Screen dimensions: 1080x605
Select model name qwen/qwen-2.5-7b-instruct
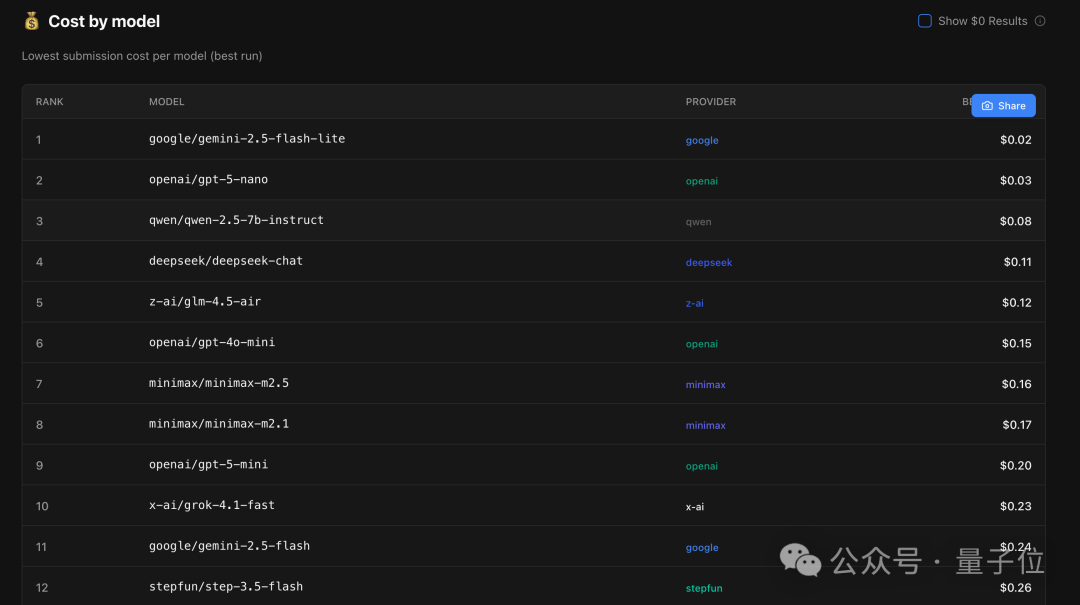[236, 220]
